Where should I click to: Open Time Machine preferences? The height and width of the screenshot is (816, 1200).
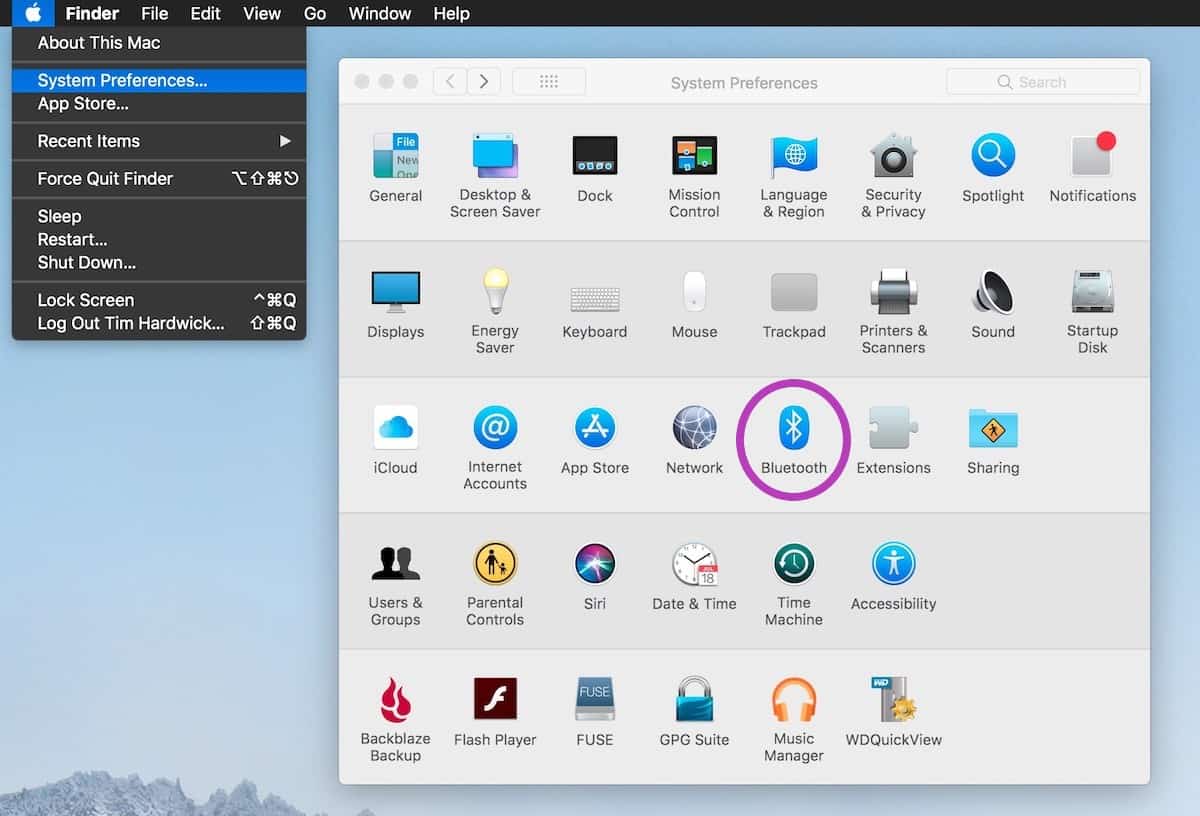[794, 584]
